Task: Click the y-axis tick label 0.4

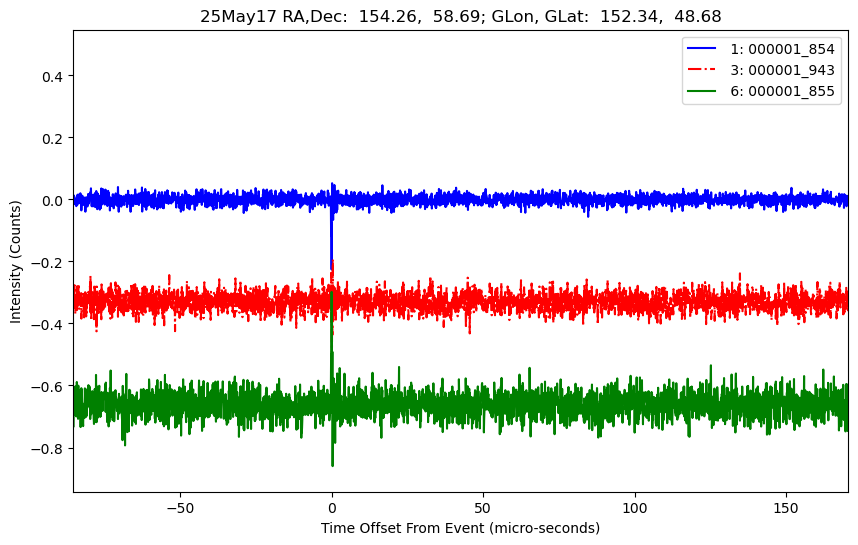Action: (x=53, y=76)
